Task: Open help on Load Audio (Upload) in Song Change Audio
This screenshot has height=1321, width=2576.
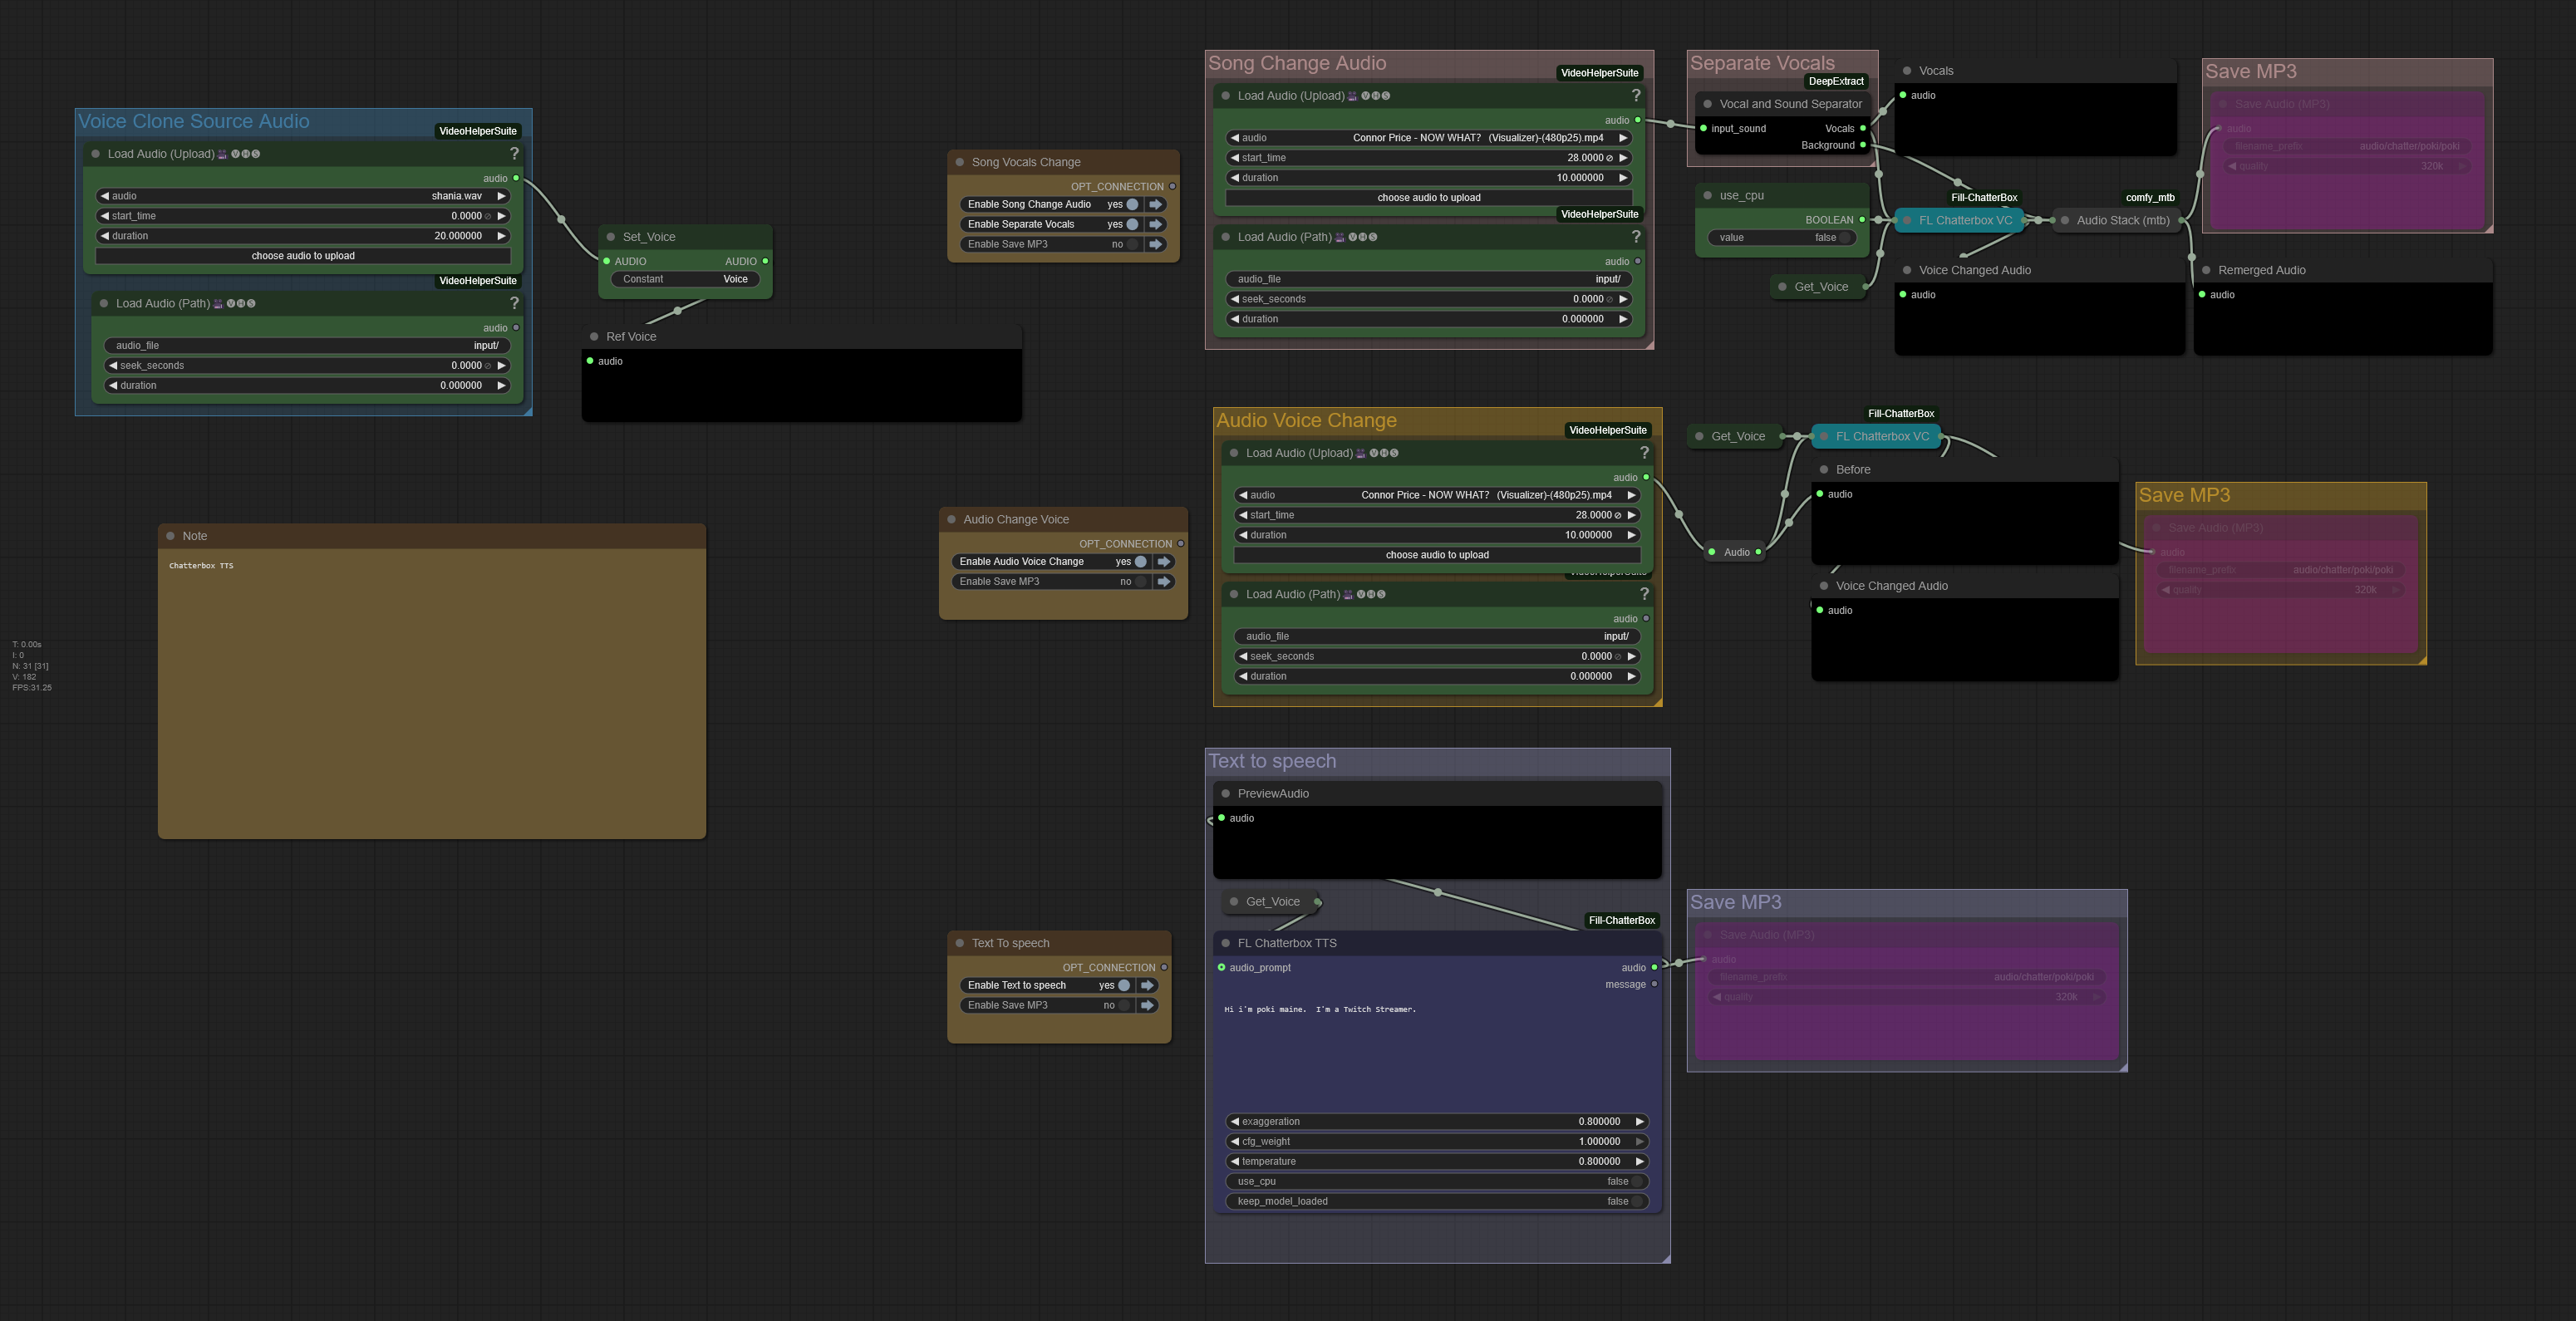Action: [x=1636, y=95]
